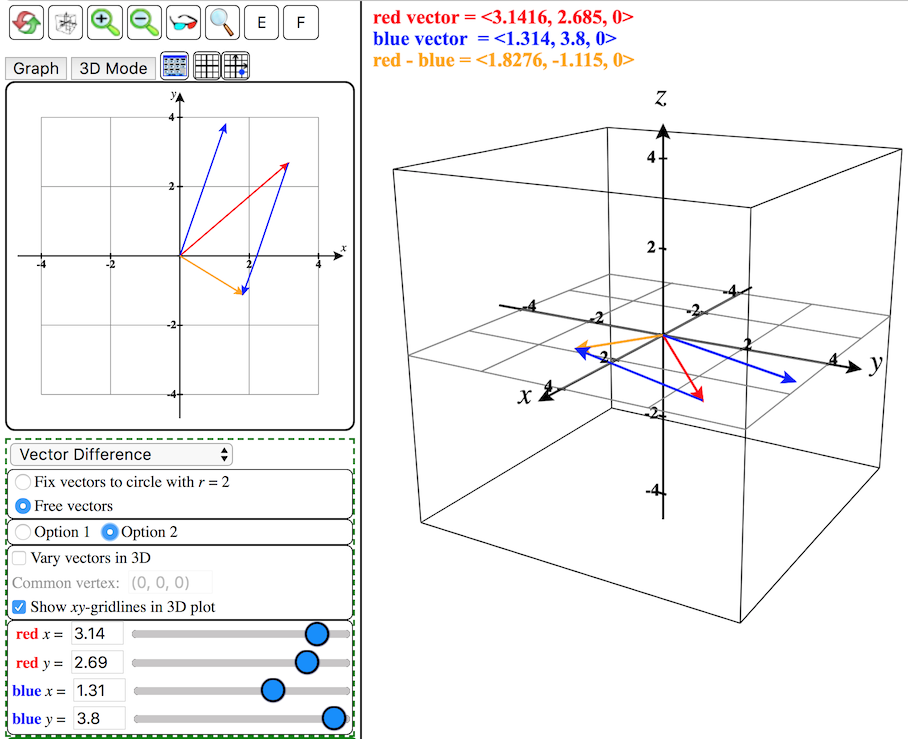Click the blue y value input field

pyautogui.click(x=98, y=718)
